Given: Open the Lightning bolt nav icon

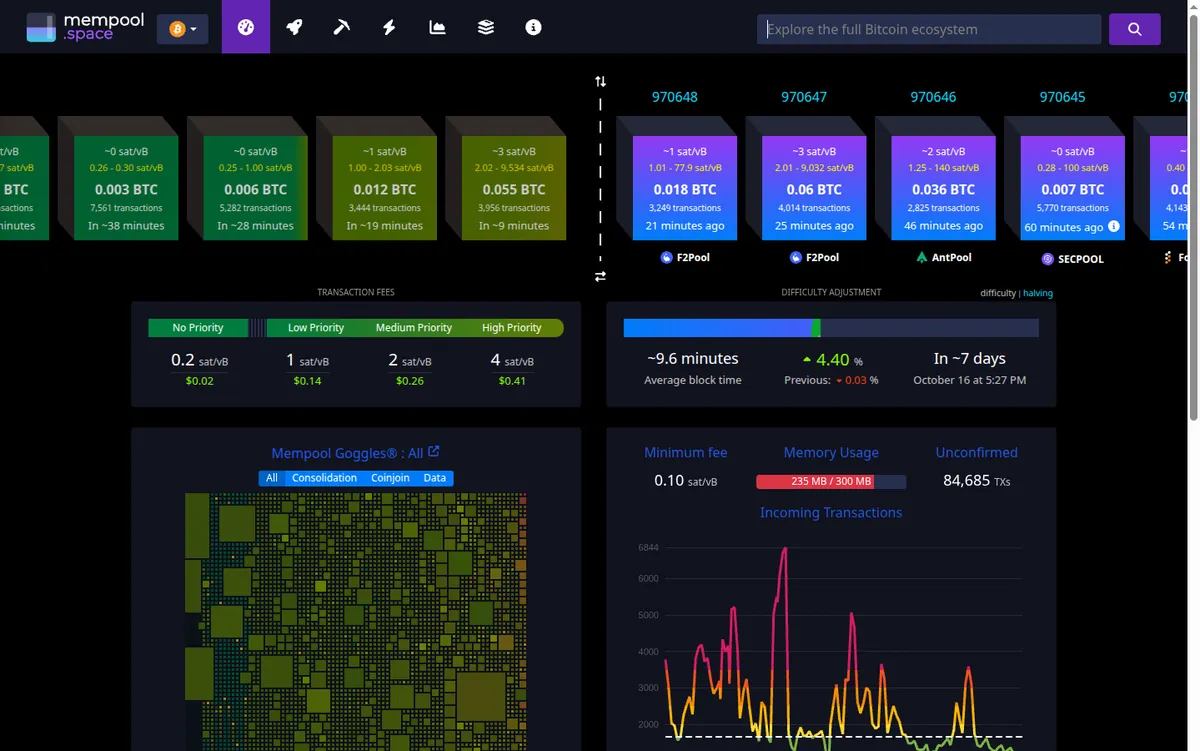Looking at the screenshot, I should tap(390, 27).
